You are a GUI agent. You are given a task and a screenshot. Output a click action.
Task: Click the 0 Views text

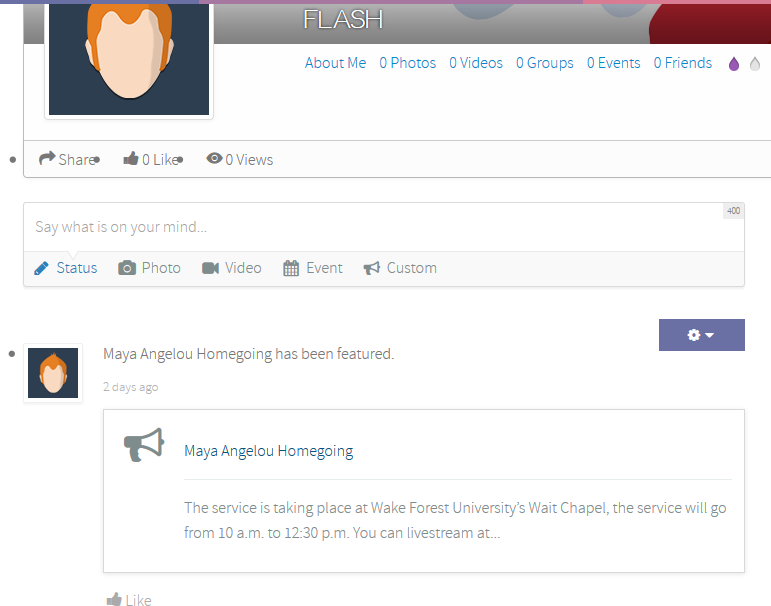(249, 160)
